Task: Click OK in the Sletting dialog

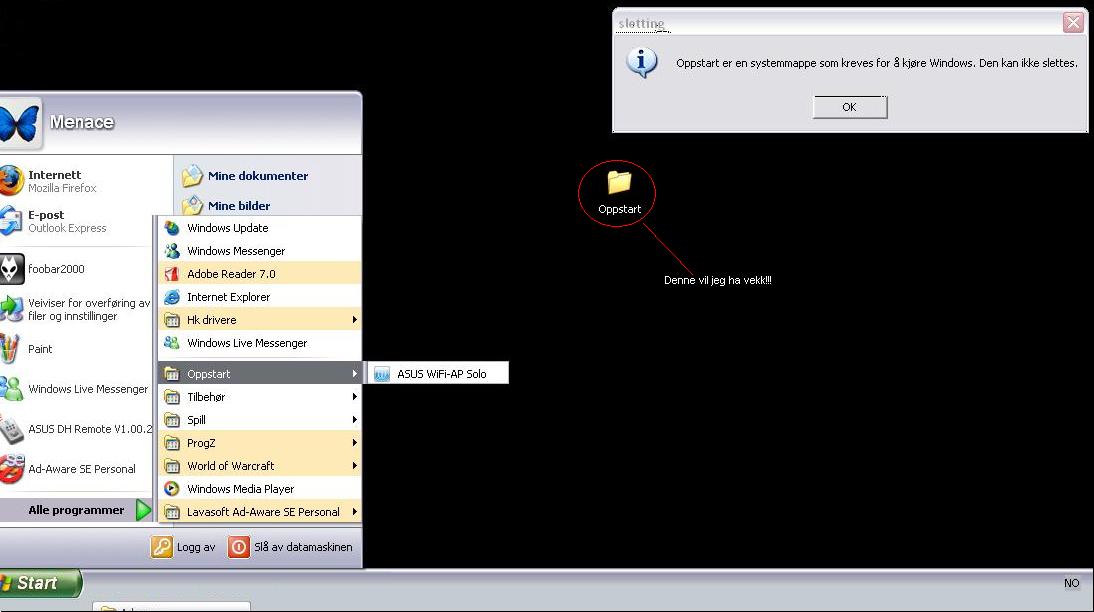Action: [850, 107]
